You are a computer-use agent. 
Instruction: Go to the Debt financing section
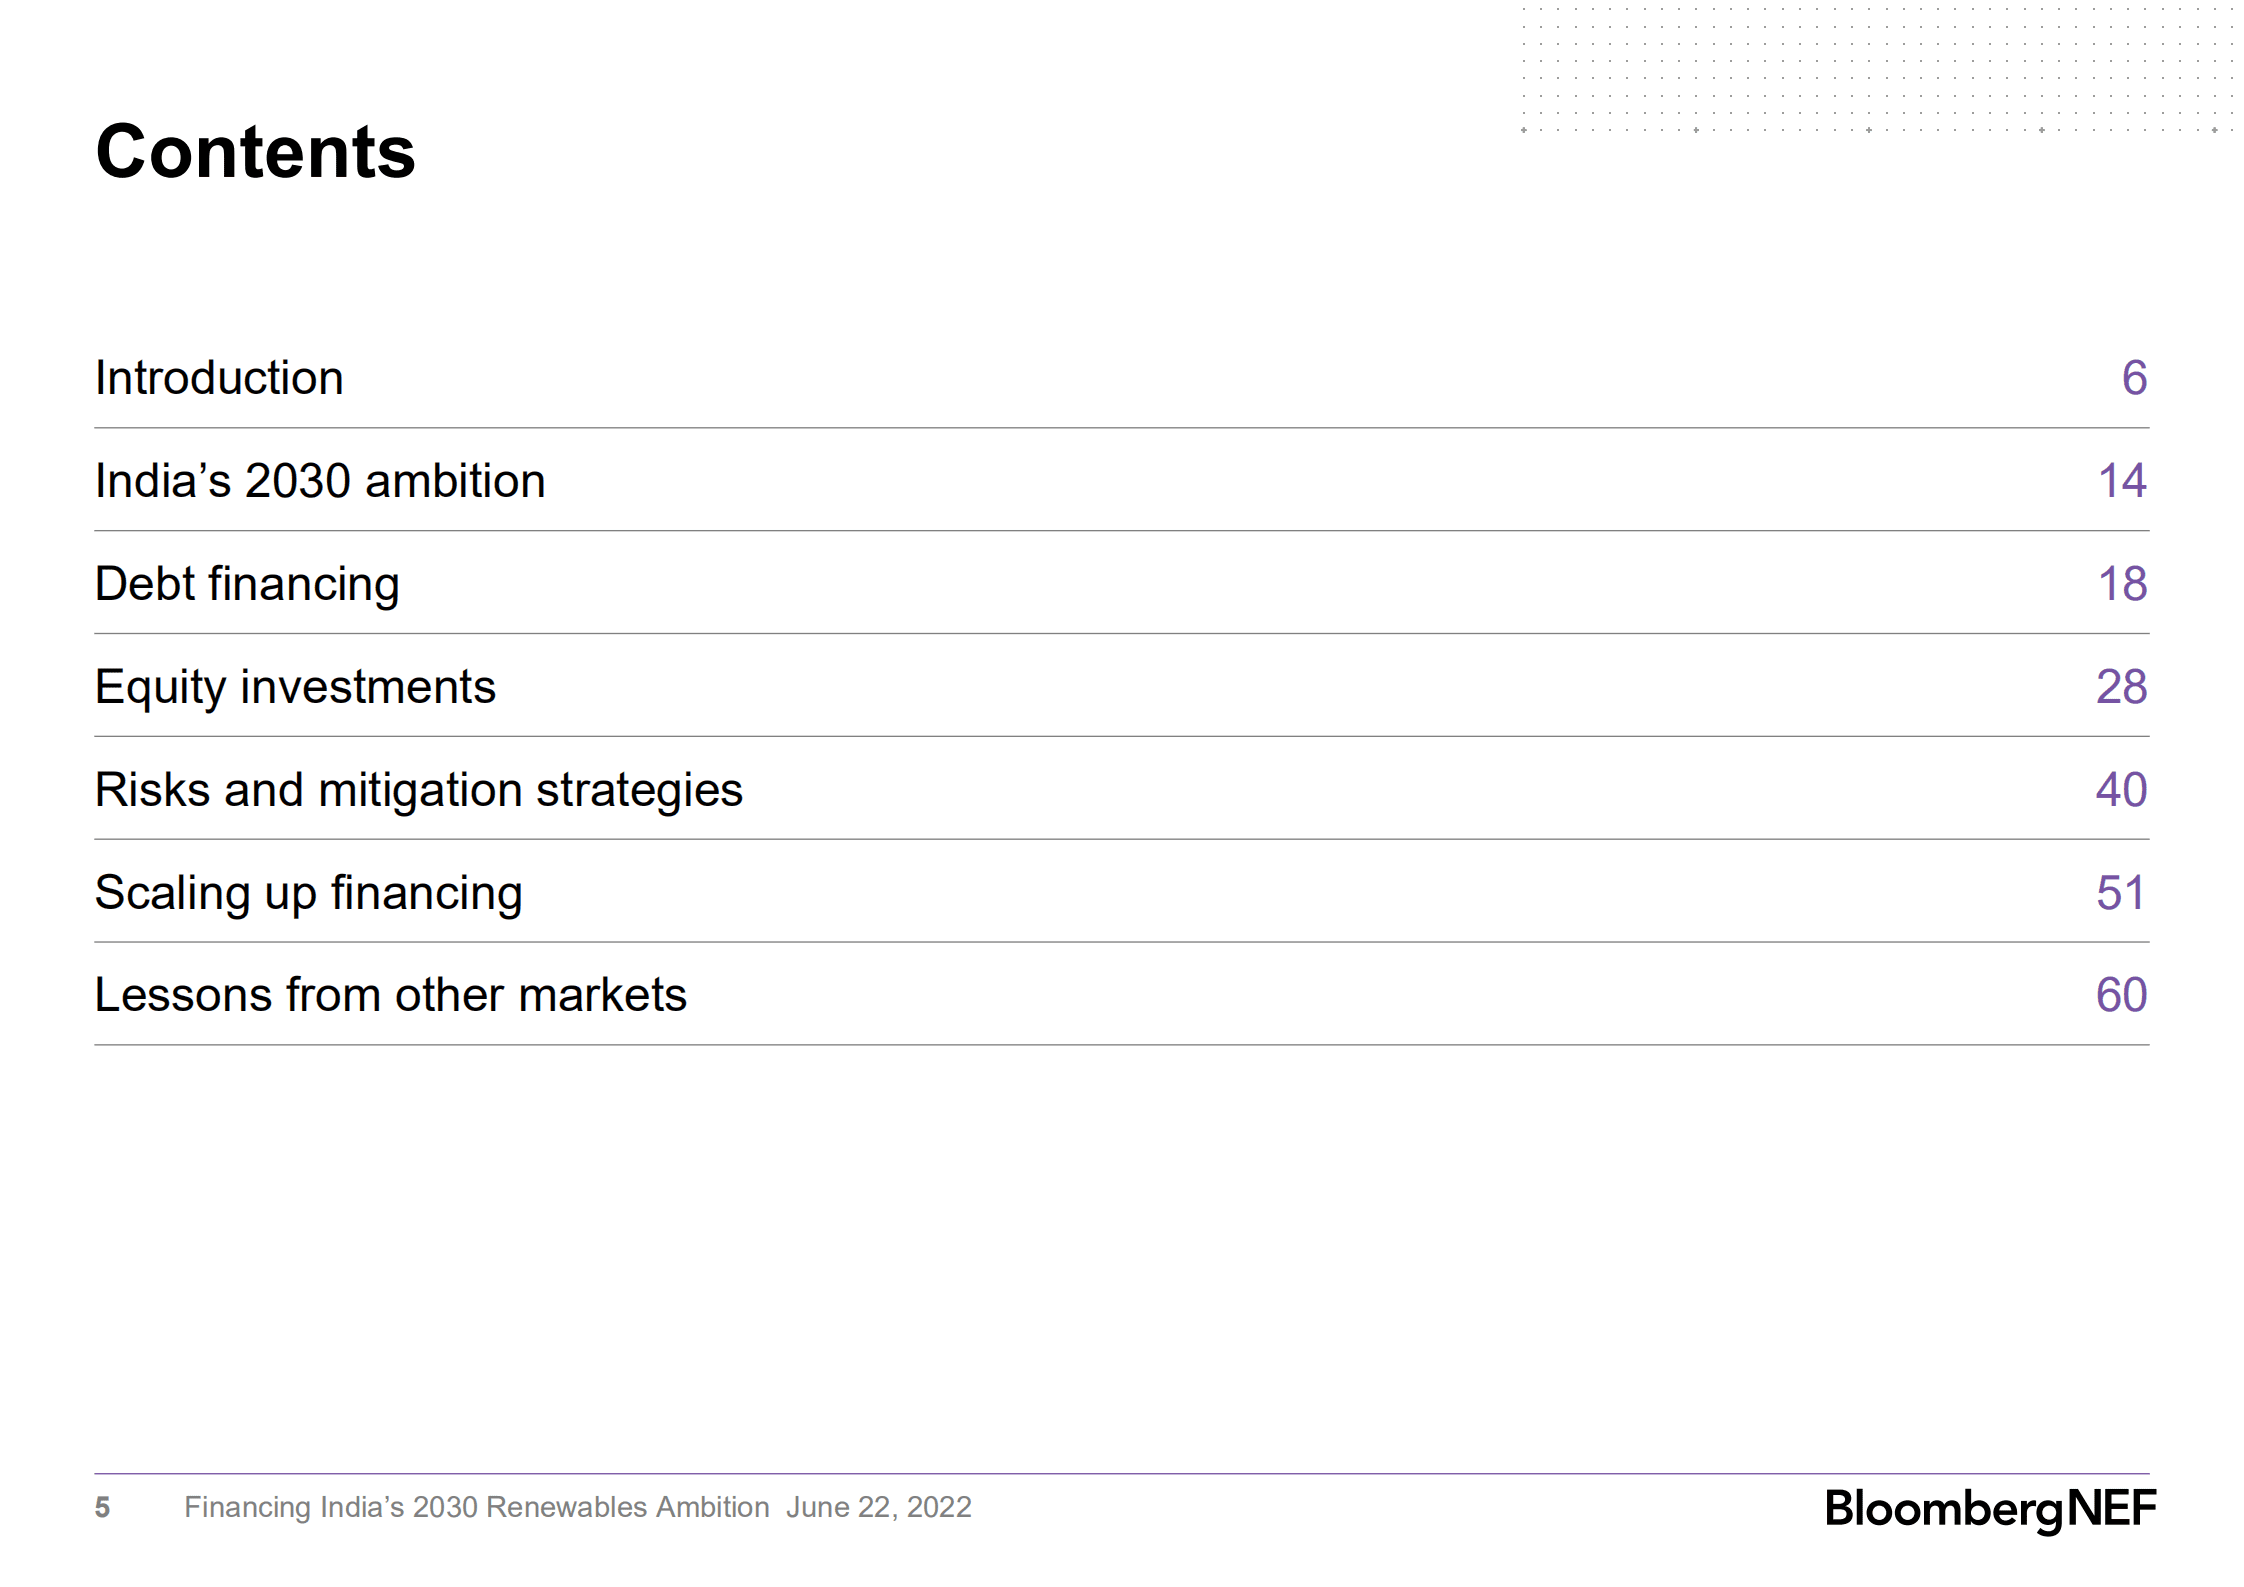(247, 584)
